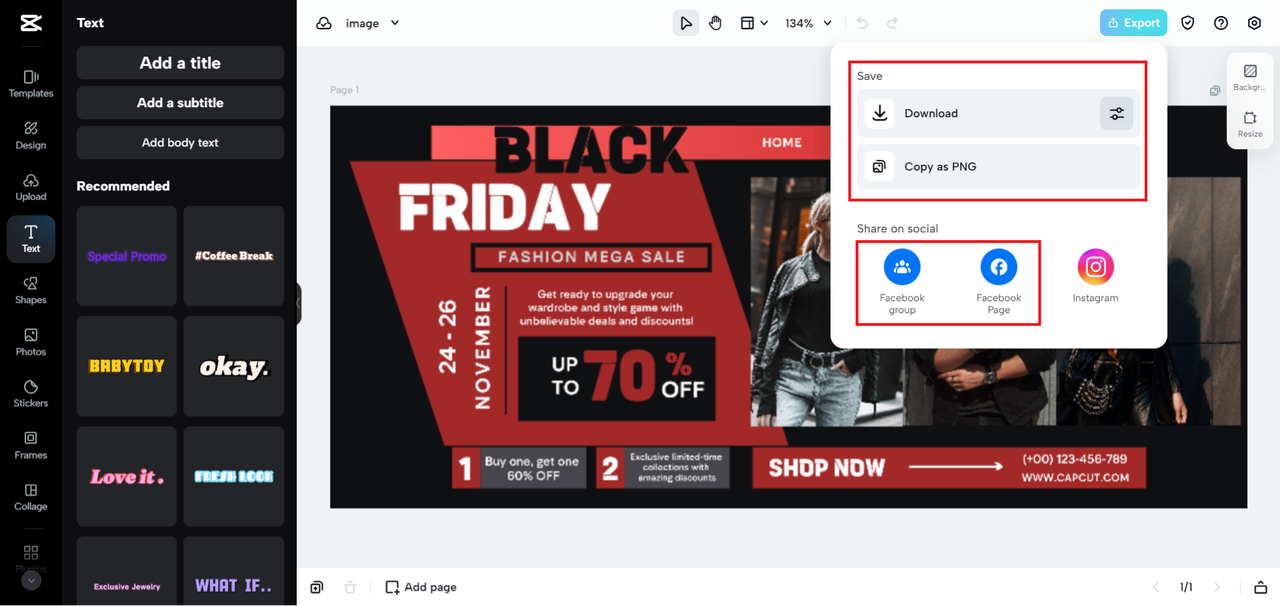1280x606 pixels.
Task: Open the image project name dropdown
Action: [x=372, y=23]
